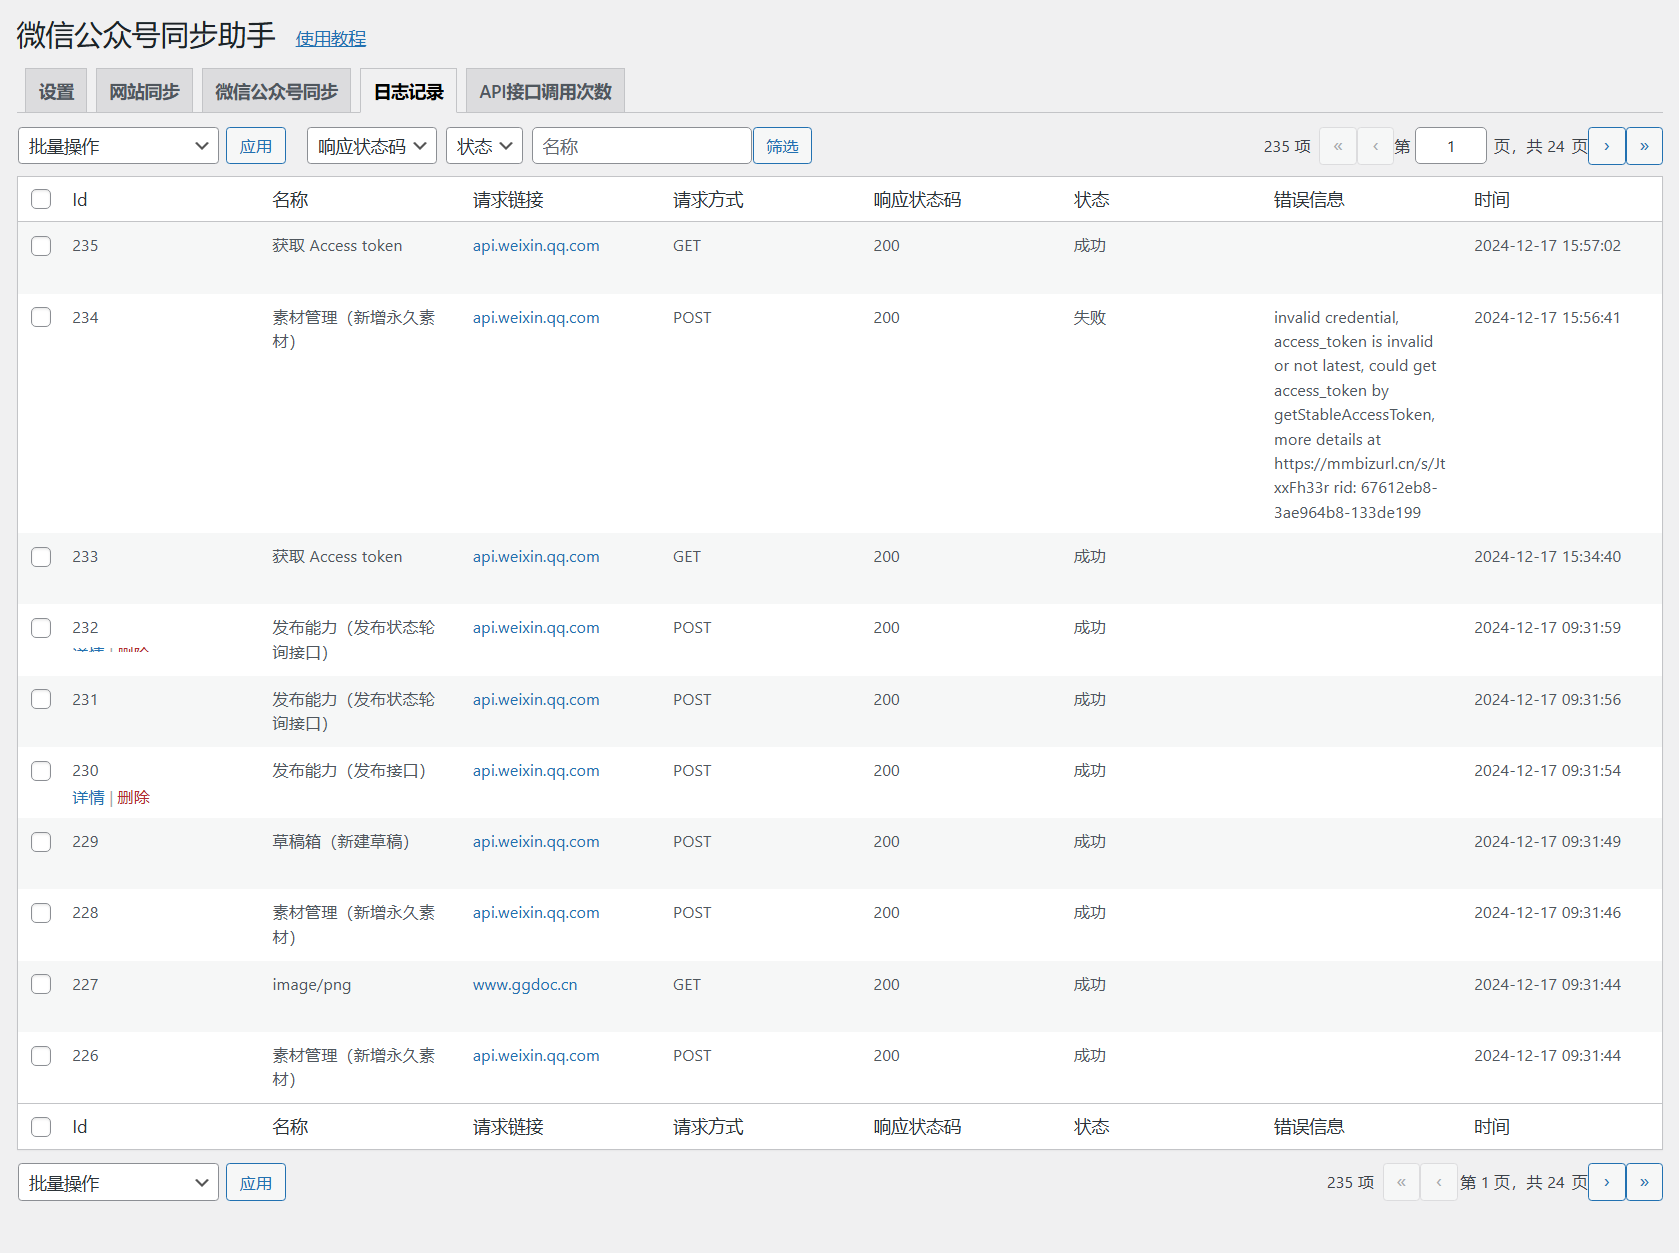The width and height of the screenshot is (1679, 1253).
Task: Tick checkbox for log entry 232
Action: pos(41,628)
